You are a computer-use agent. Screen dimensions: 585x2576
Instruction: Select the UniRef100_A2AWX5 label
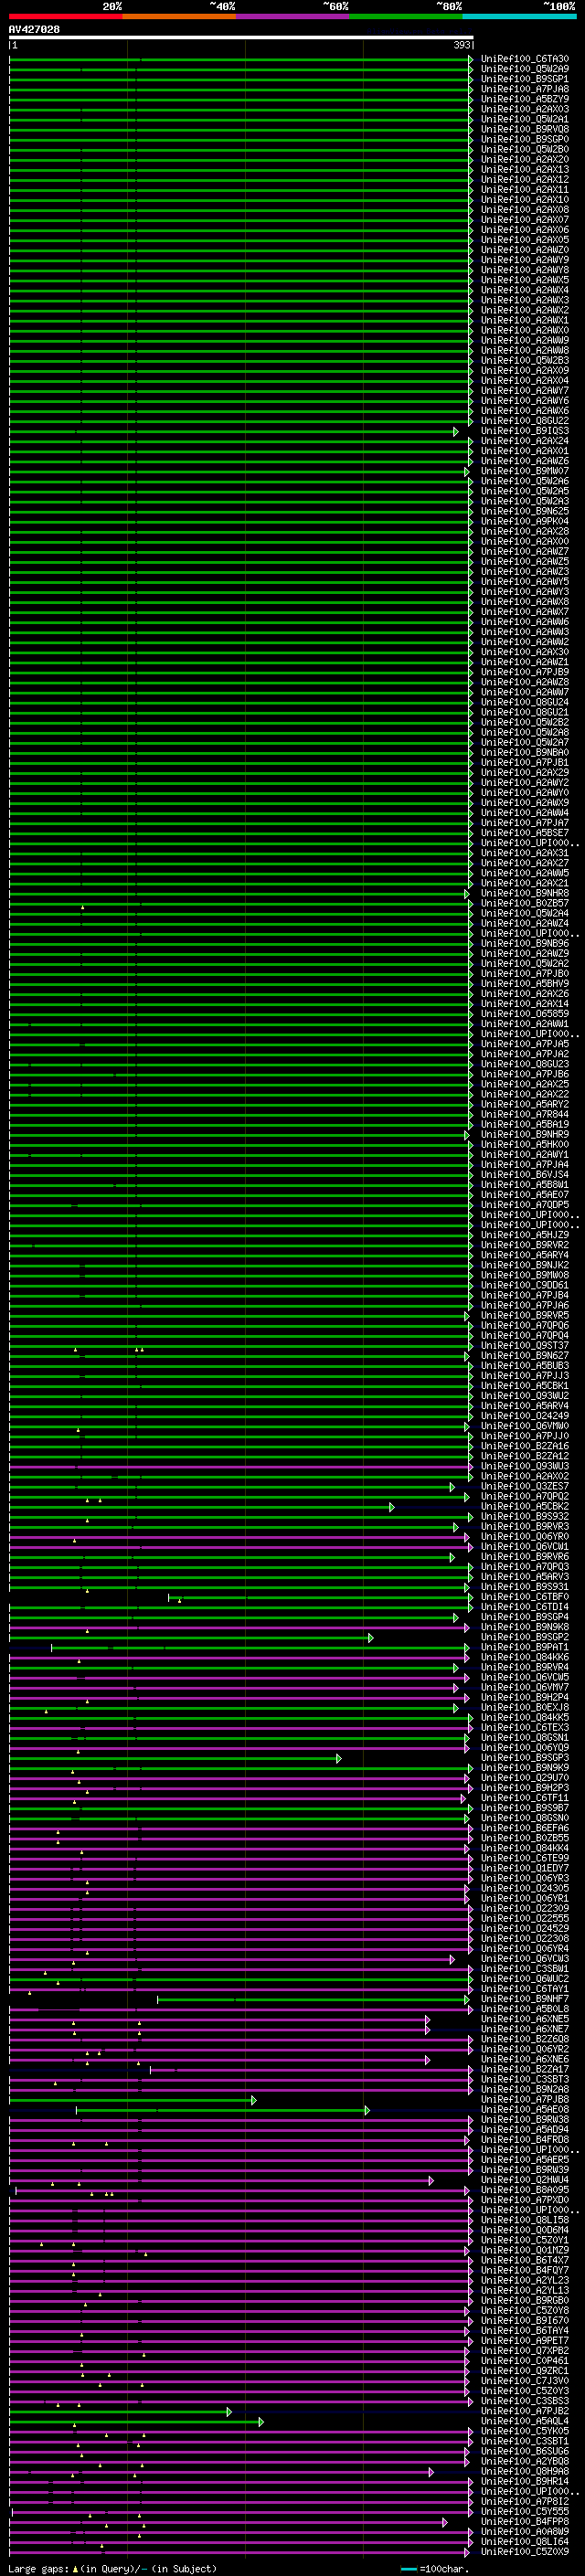point(525,280)
